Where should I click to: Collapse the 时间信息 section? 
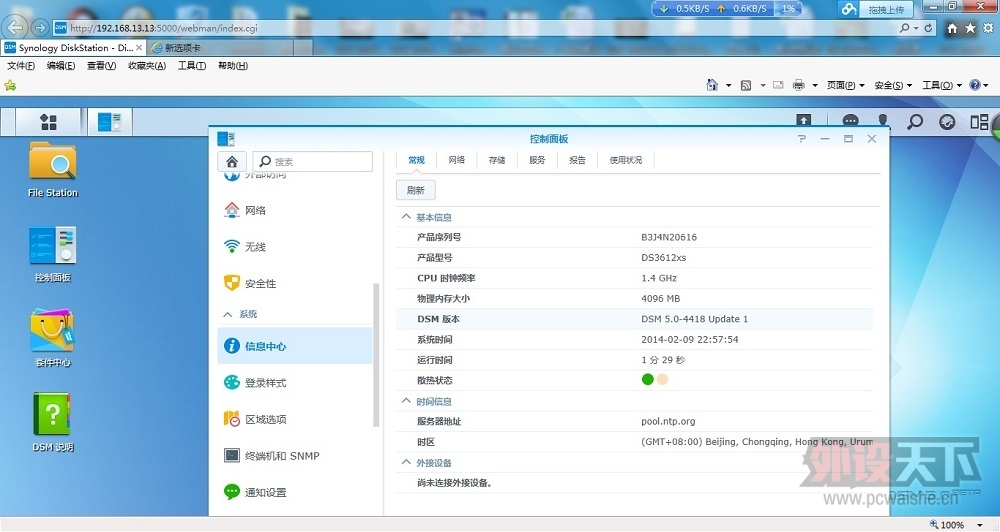point(406,401)
